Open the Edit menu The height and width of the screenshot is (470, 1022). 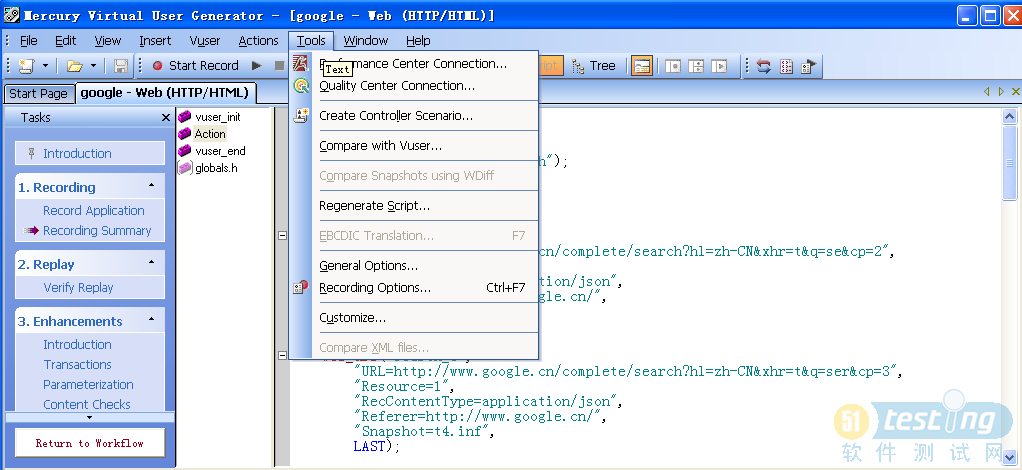click(65, 40)
